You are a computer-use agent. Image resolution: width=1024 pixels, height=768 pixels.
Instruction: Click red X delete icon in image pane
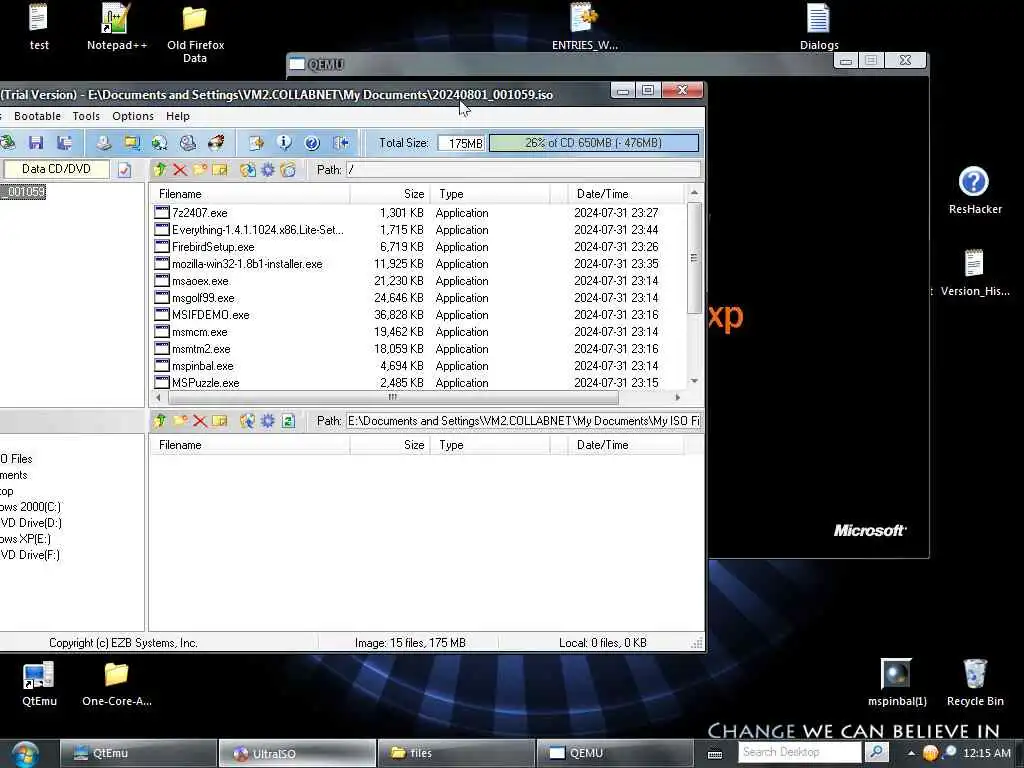point(180,170)
